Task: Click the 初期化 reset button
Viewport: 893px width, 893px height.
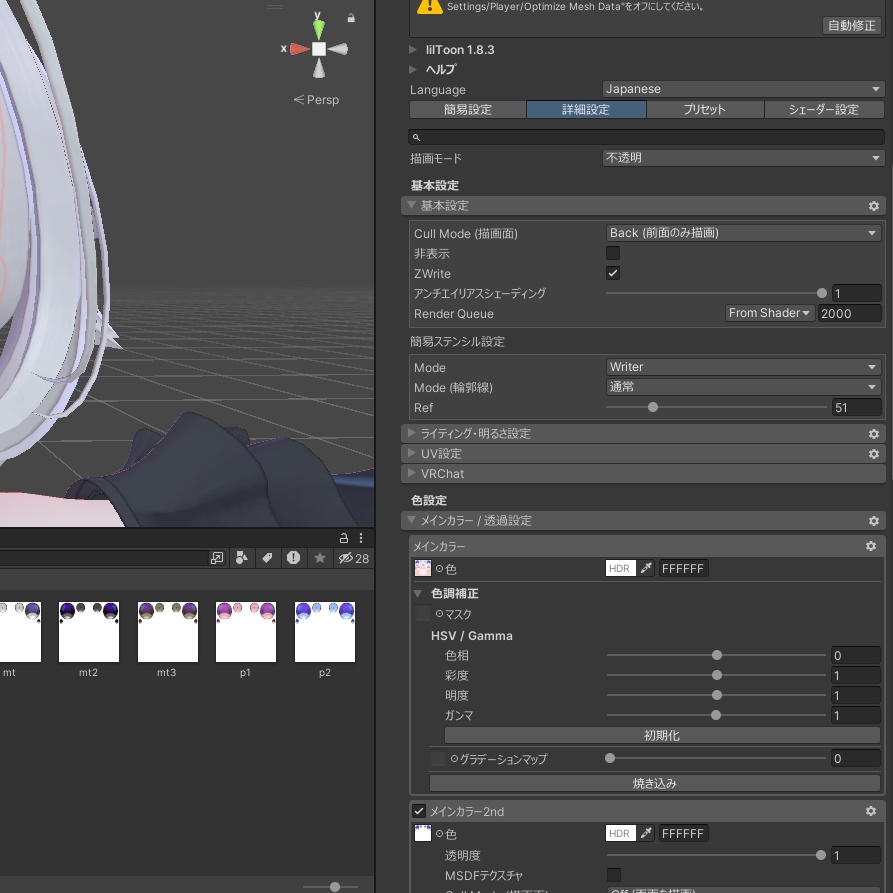Action: coord(662,735)
